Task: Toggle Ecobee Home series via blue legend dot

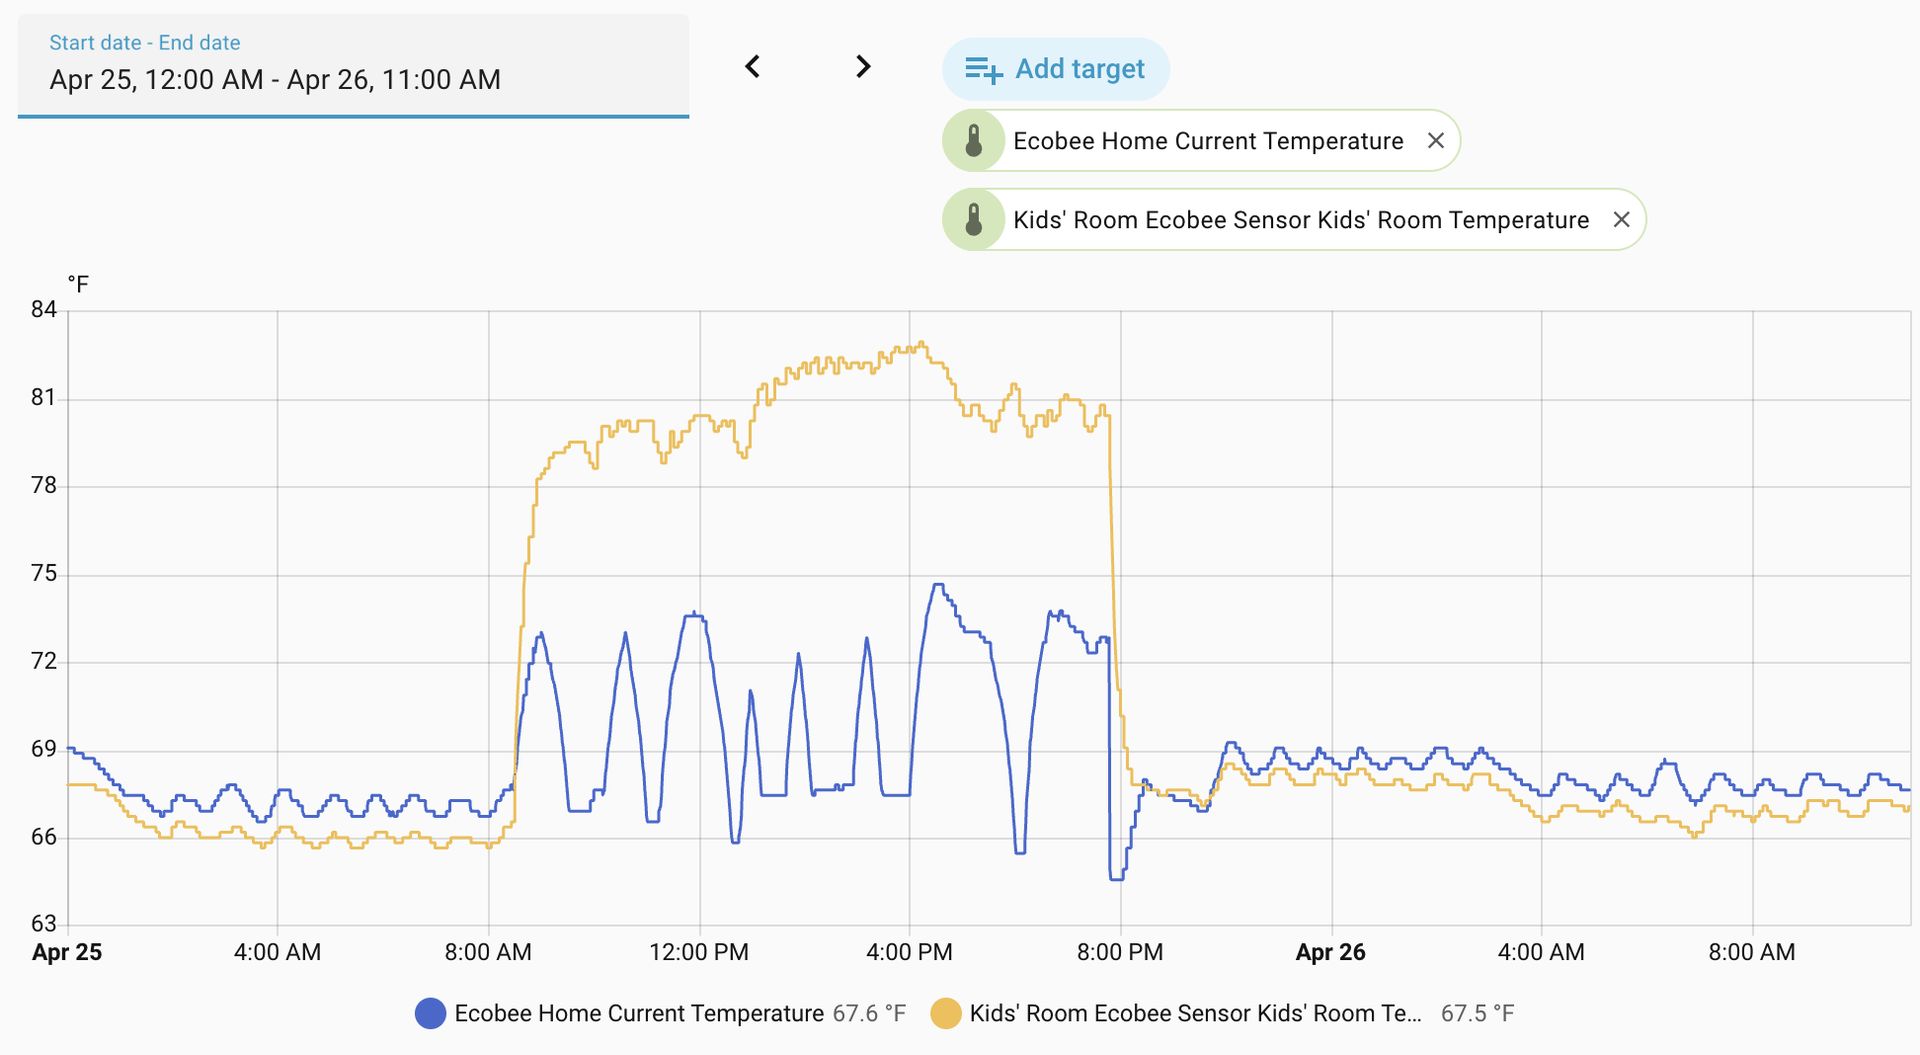Action: pyautogui.click(x=430, y=1014)
